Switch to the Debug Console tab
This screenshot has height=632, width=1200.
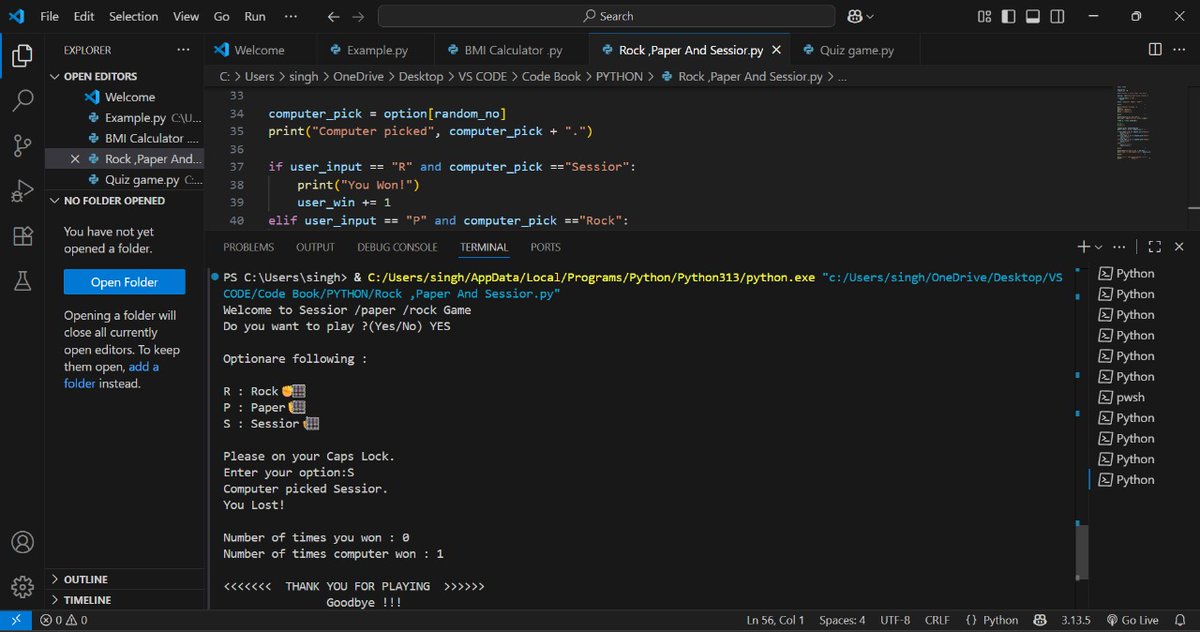point(397,247)
